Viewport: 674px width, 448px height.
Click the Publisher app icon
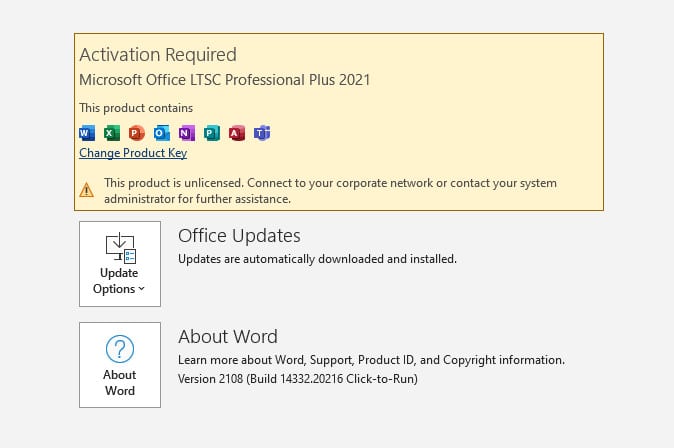(211, 133)
